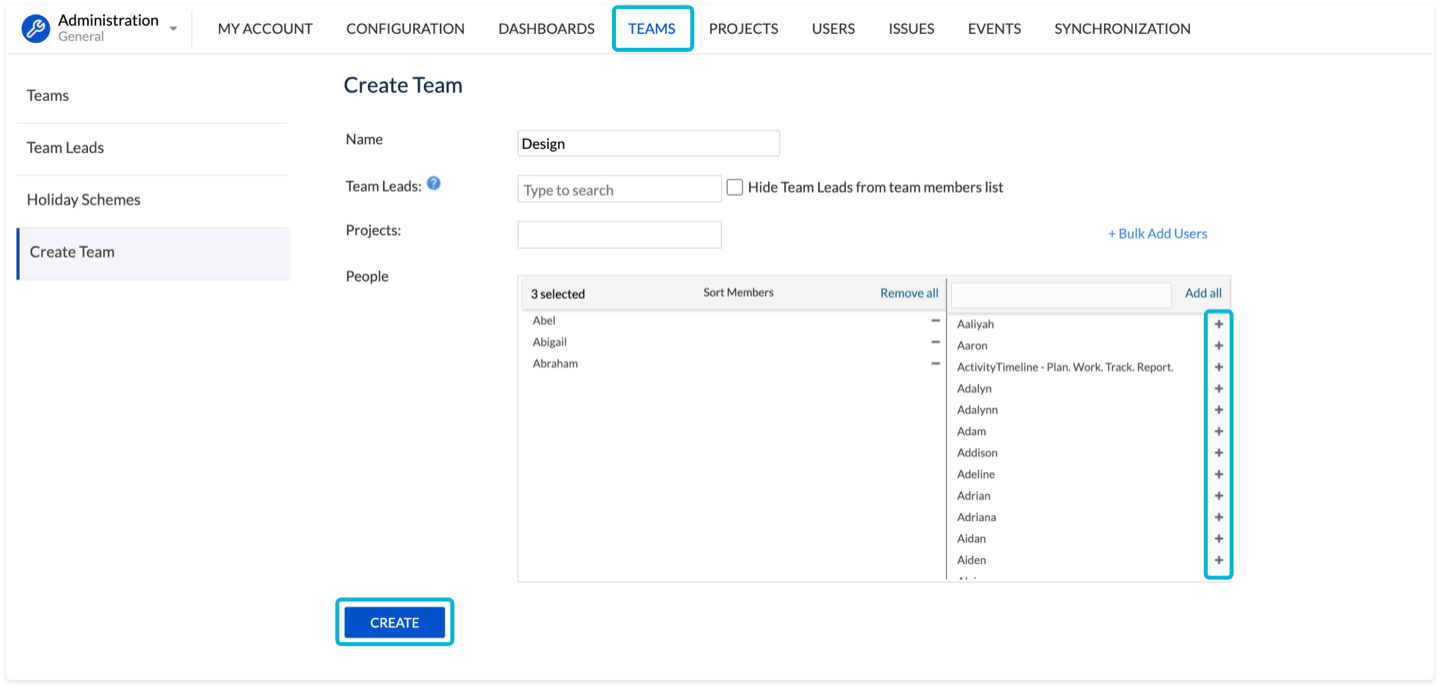The width and height of the screenshot is (1440, 688).
Task: Expand the Administration General dropdown arrow
Action: 173,29
